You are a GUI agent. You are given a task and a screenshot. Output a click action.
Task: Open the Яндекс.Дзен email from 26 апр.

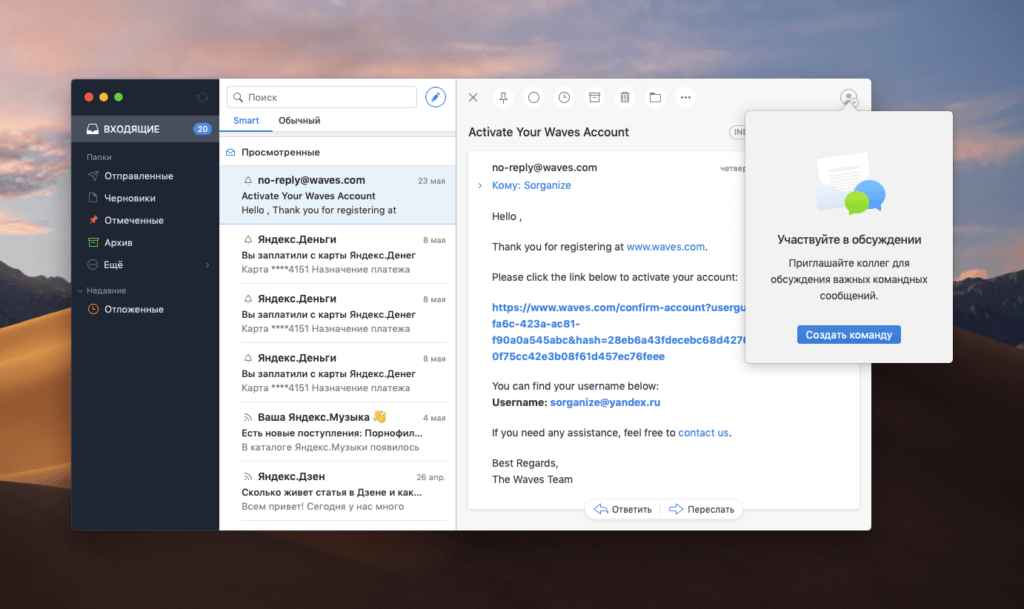pos(338,491)
